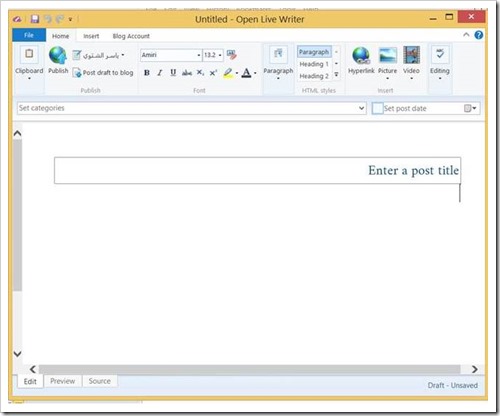Collapse the ribbon with the up chevron
Image resolution: width=500 pixels, height=416 pixels.
[466, 35]
